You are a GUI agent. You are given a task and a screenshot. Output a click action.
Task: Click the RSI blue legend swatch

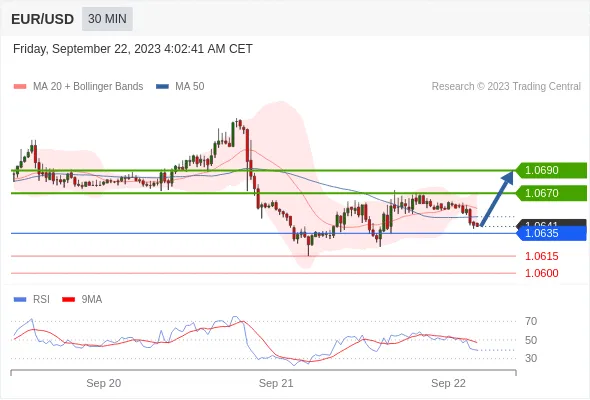pos(20,300)
